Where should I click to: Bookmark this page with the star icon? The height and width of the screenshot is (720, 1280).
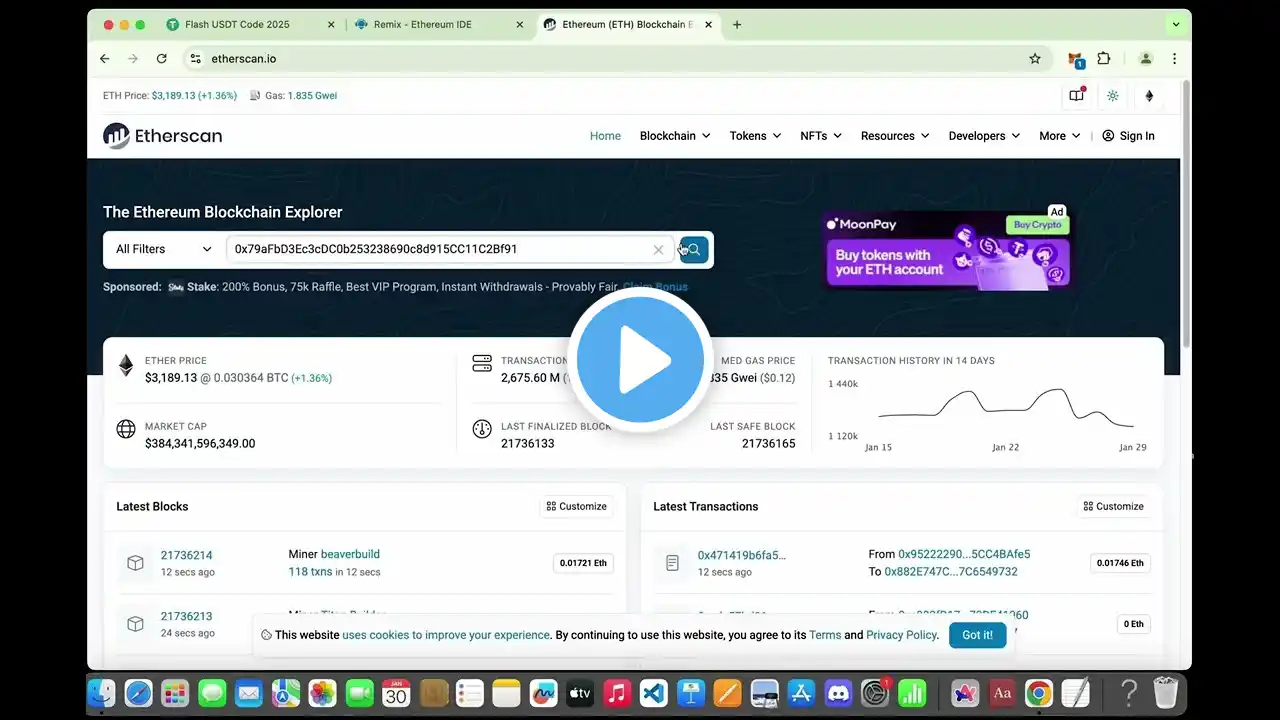1035,59
